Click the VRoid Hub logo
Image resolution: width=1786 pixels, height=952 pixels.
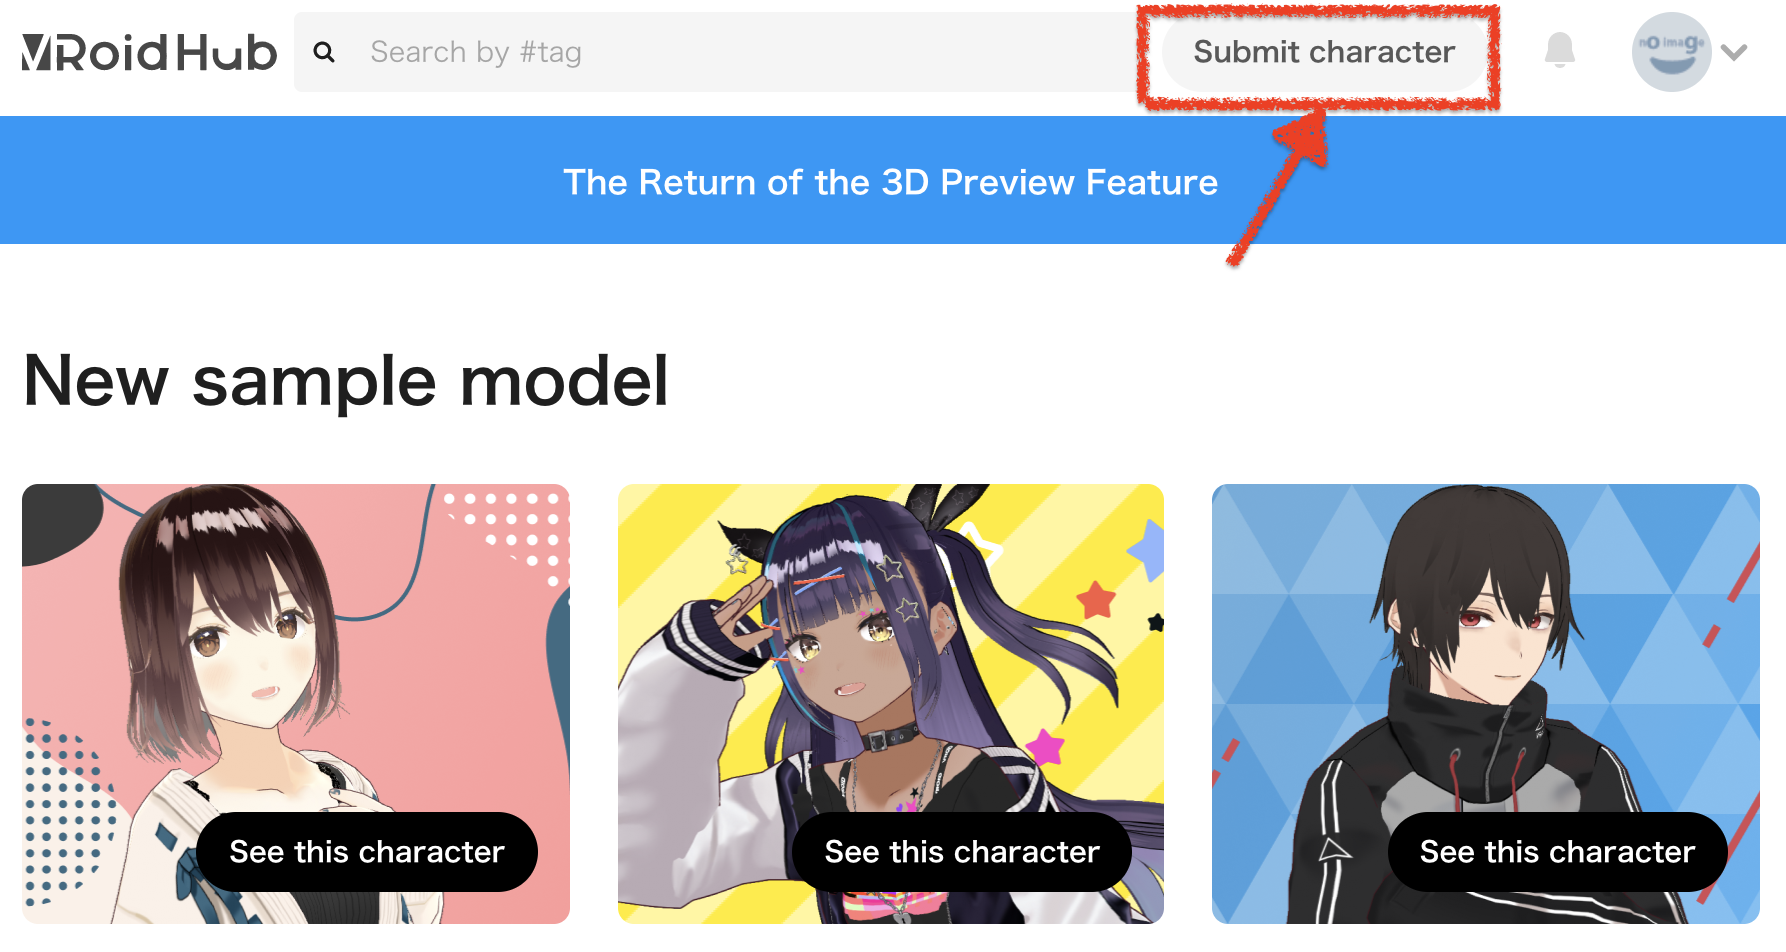149,53
